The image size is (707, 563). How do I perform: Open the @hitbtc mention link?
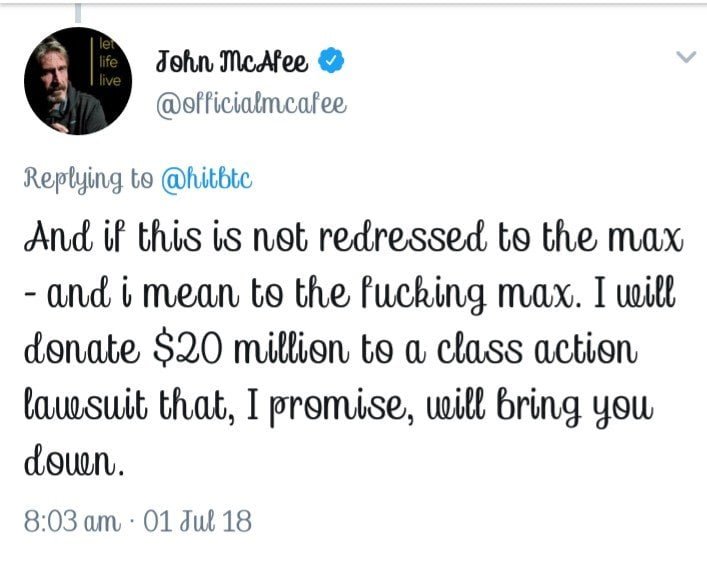click(x=207, y=180)
